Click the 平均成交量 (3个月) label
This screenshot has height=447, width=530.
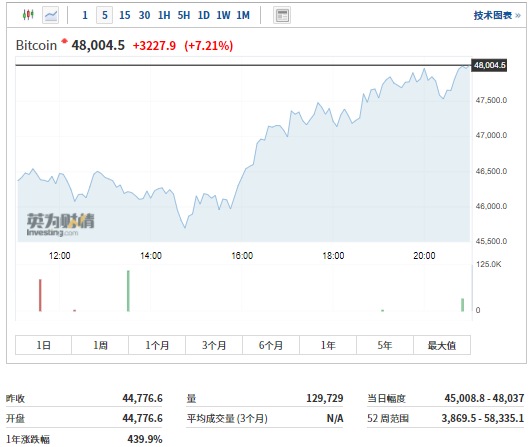point(227,419)
